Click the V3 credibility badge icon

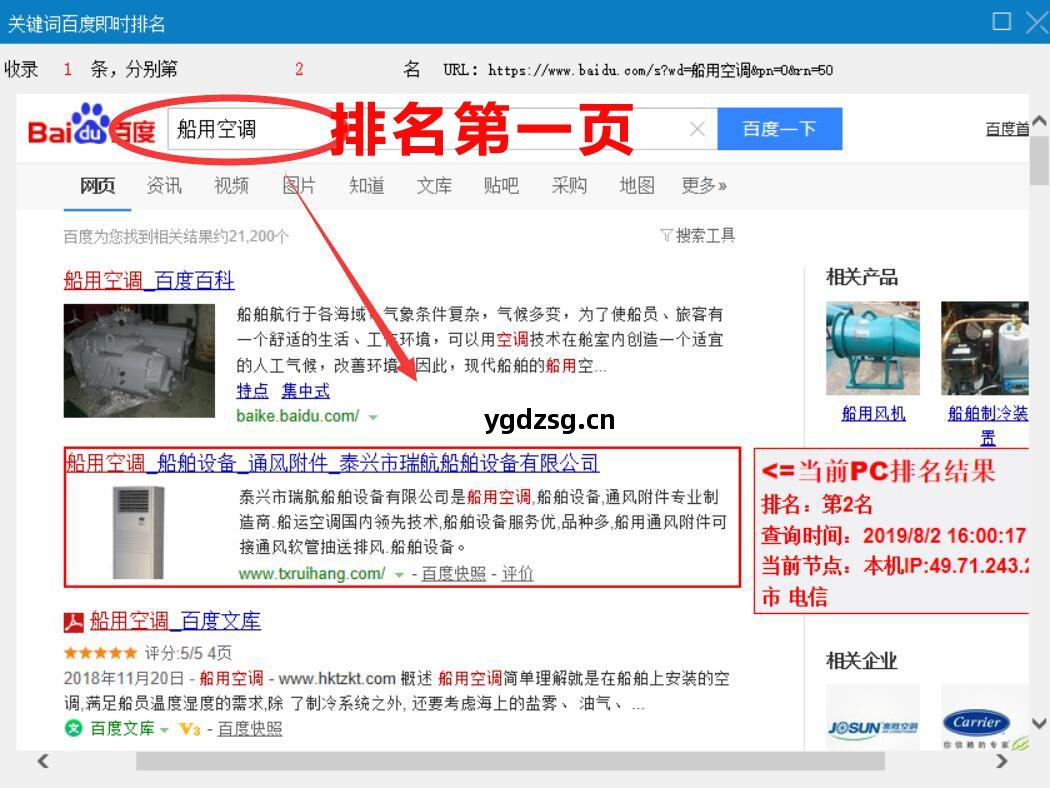189,729
